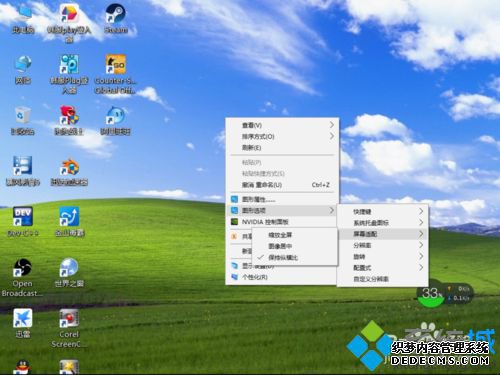Expand the 排序方式(O) submenu arrow
Screen dimensions: 500x375
tap(332, 136)
